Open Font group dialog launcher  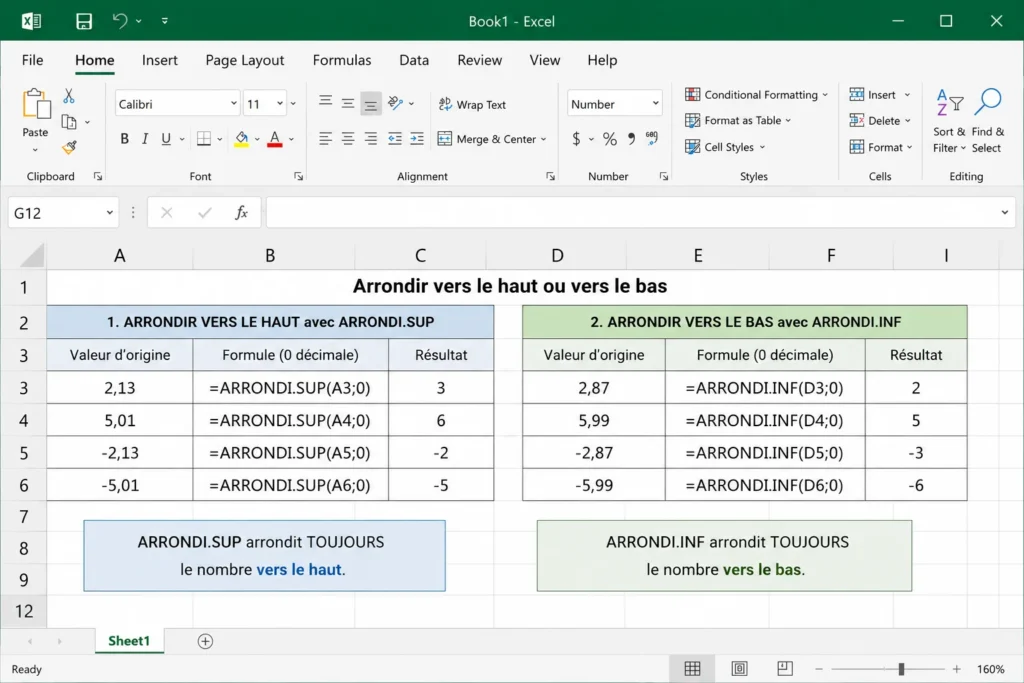coord(298,176)
